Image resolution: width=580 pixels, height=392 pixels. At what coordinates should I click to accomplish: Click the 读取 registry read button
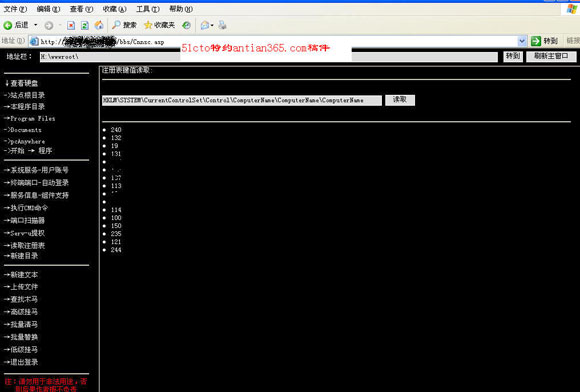click(400, 100)
